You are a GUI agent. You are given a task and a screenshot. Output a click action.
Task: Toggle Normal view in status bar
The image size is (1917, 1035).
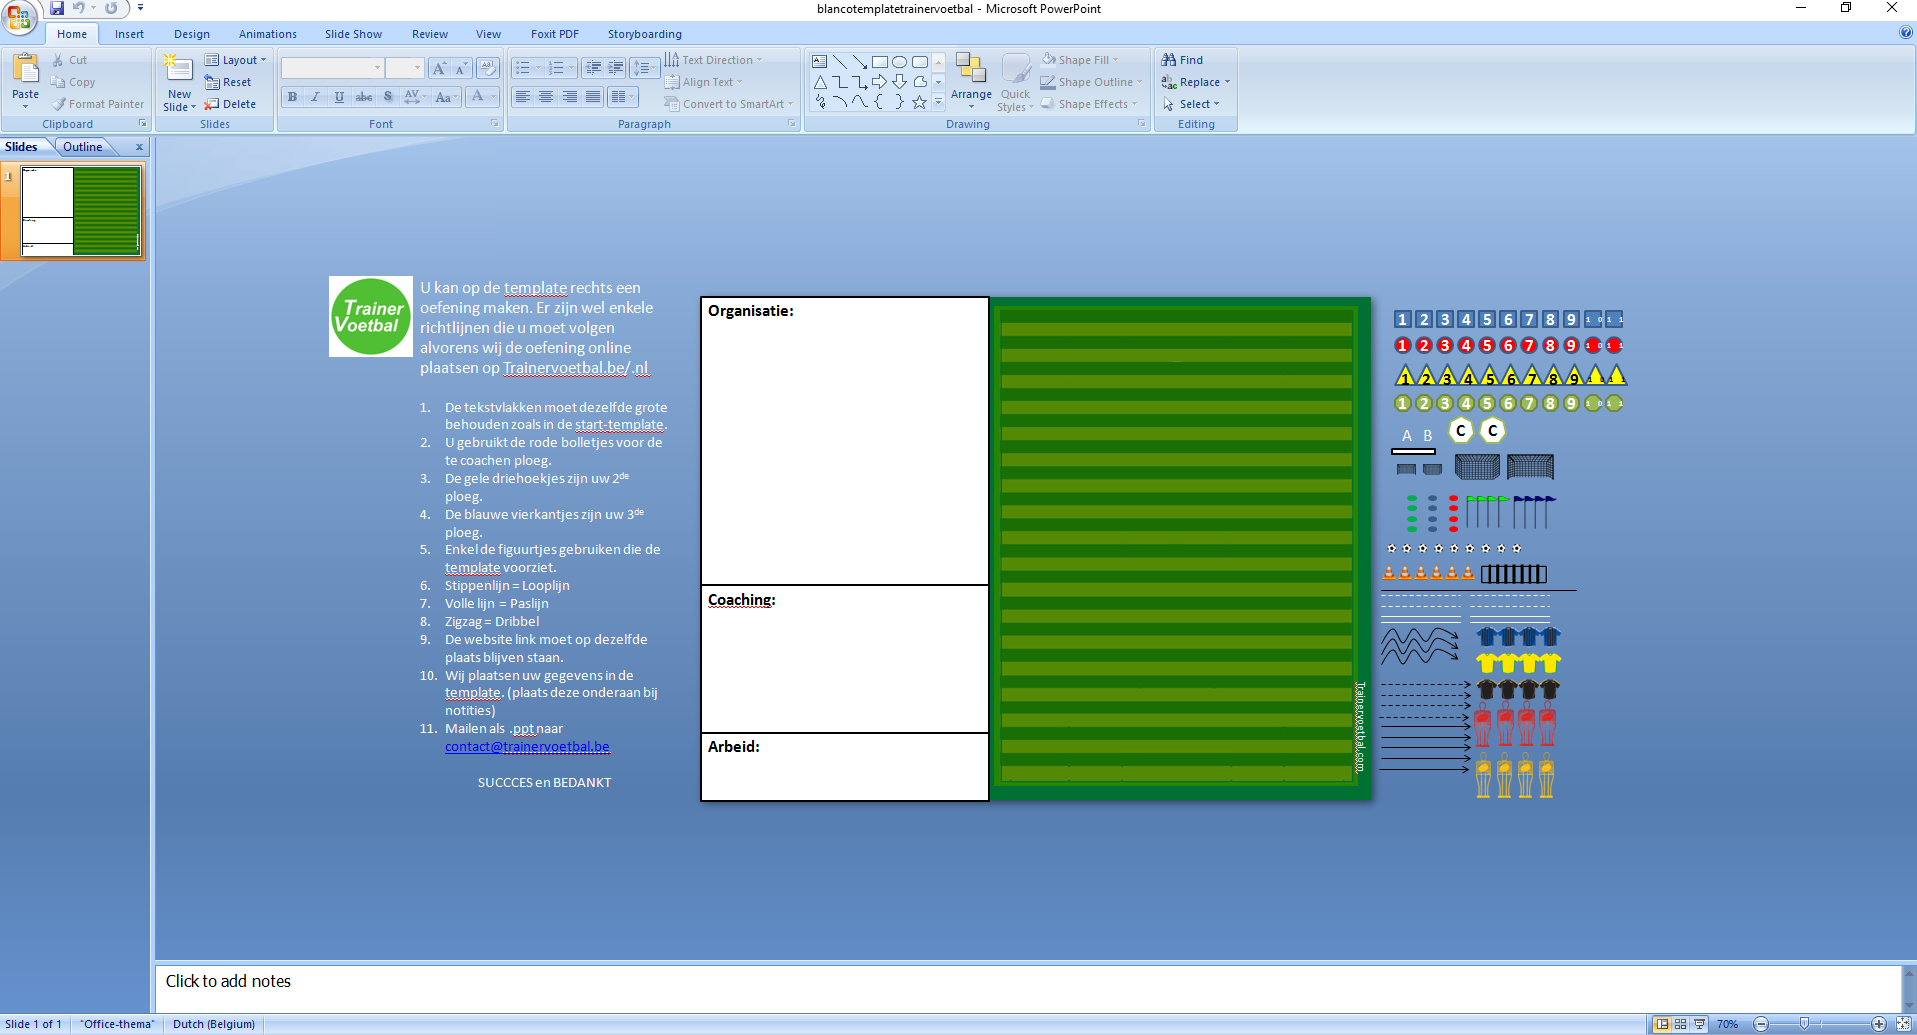click(1661, 1024)
